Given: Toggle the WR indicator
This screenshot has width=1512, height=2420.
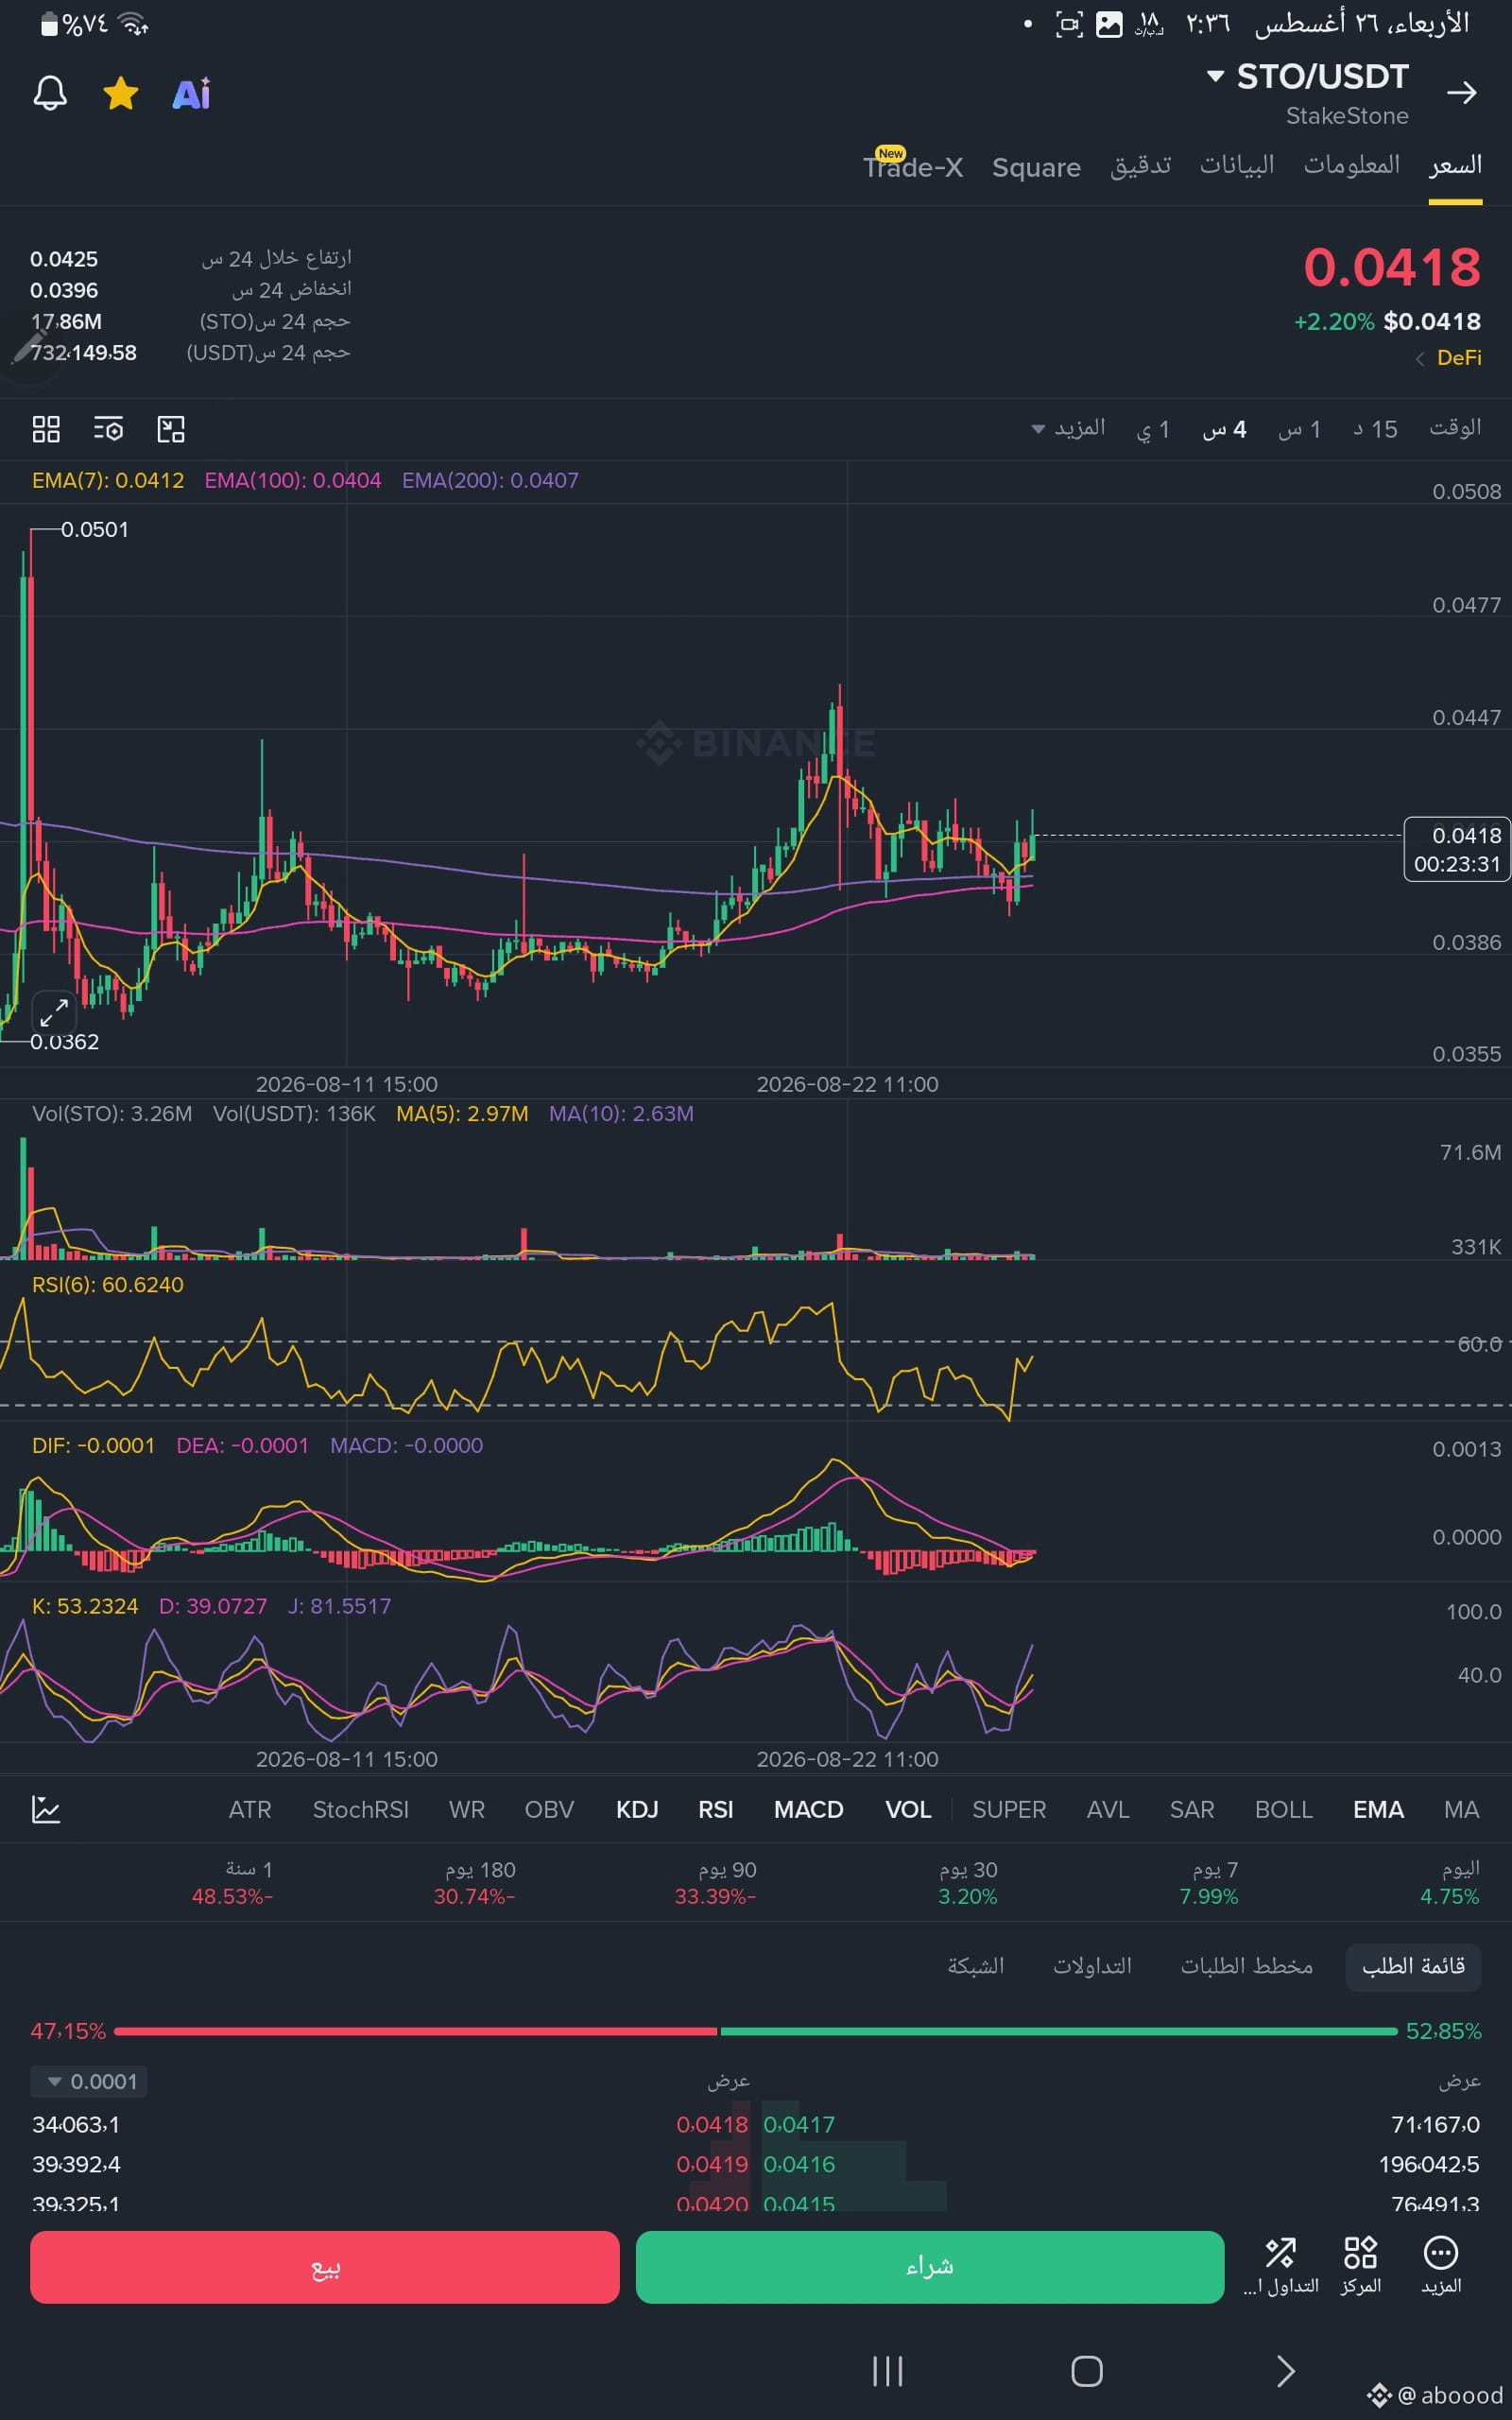Looking at the screenshot, I should [x=467, y=1810].
